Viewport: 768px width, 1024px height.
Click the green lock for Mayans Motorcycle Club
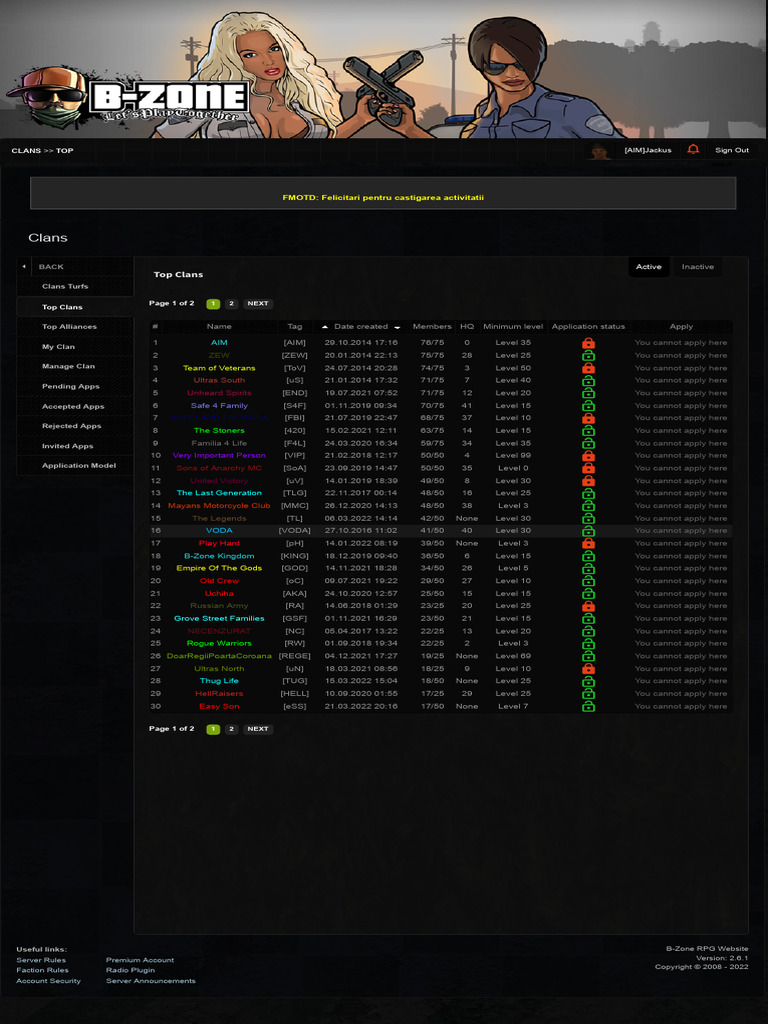coord(588,505)
